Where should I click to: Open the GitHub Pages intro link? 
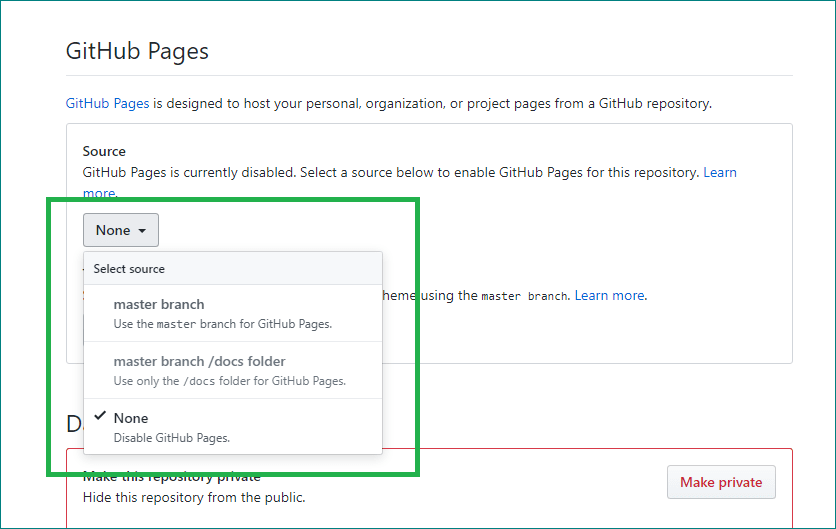pos(107,103)
